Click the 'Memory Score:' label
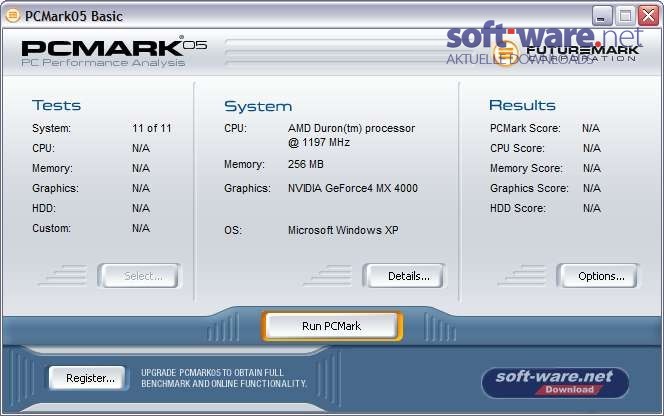Image resolution: width=664 pixels, height=416 pixels. (526, 168)
